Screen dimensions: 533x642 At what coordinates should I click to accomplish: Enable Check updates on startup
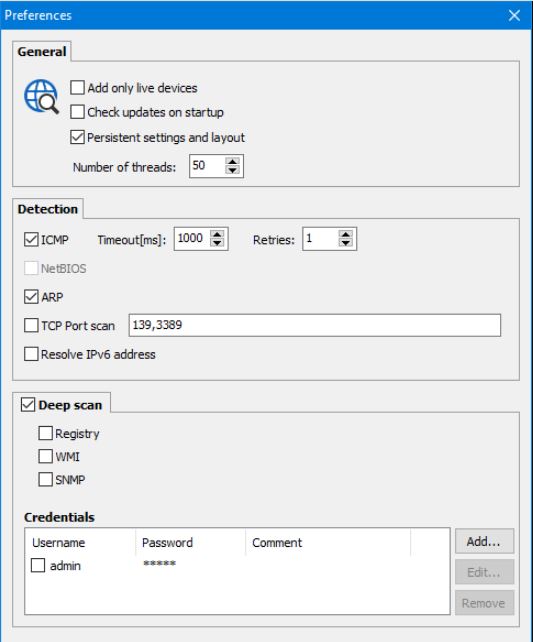[77, 112]
